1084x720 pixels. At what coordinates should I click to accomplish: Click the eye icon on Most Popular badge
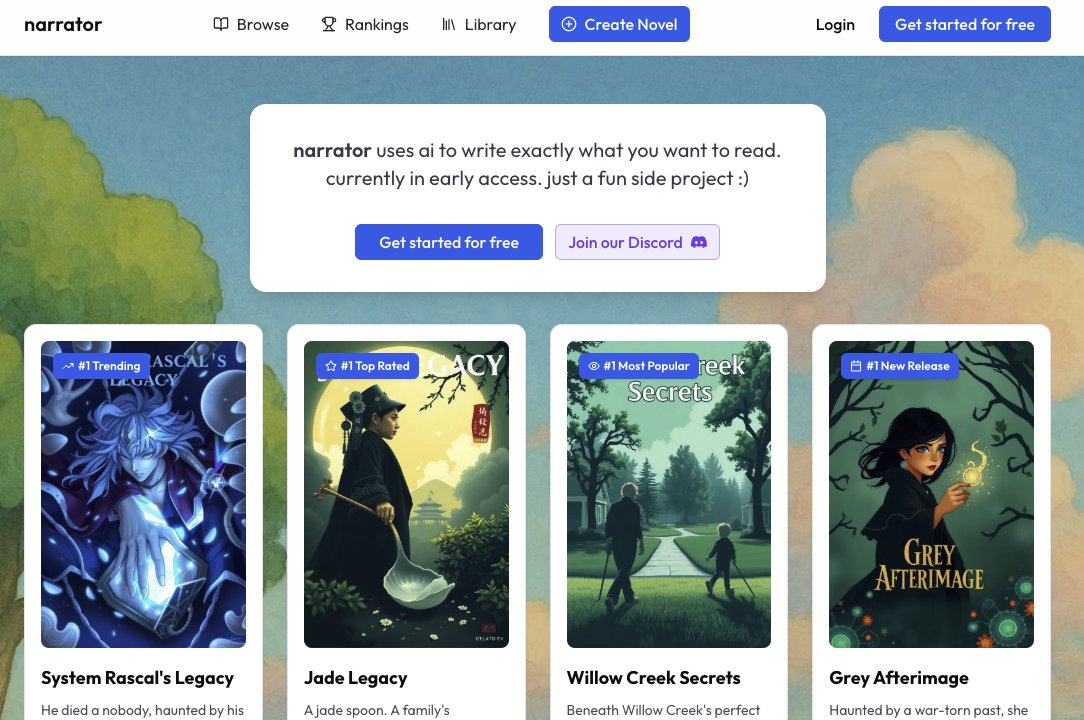(x=593, y=366)
